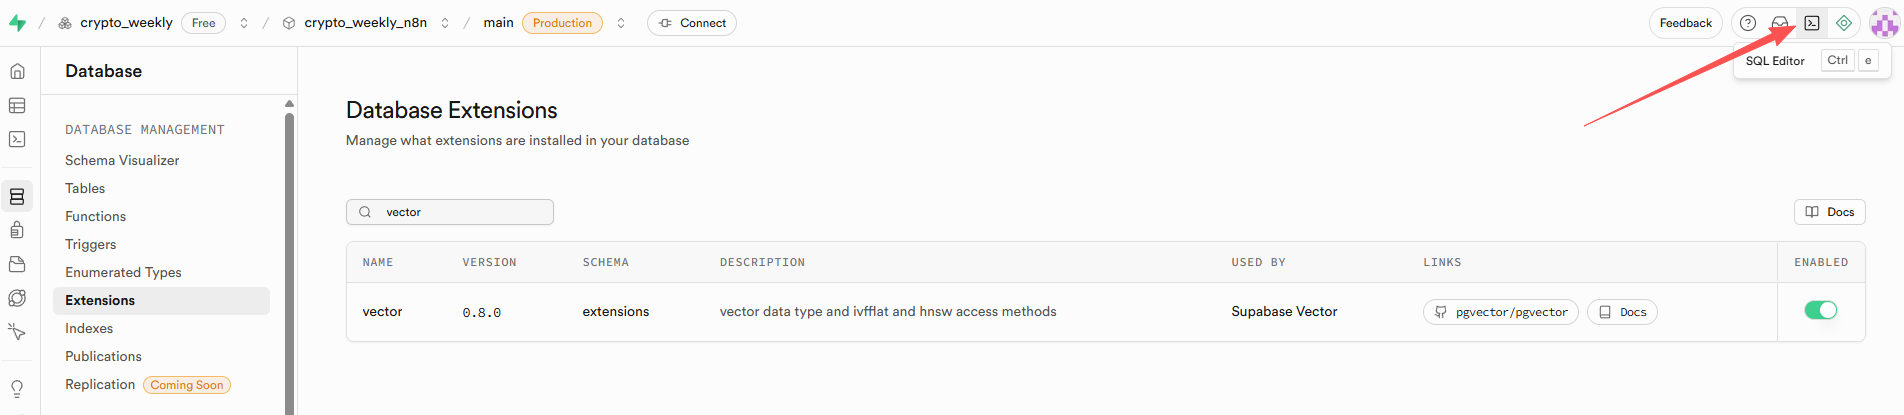Open the pgvector/pgvector GitHub link

(1500, 312)
